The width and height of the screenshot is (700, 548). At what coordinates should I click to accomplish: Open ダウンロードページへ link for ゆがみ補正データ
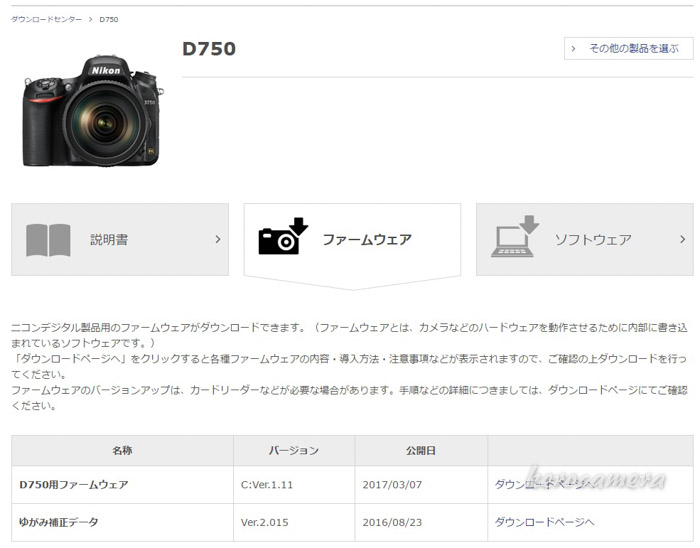544,522
